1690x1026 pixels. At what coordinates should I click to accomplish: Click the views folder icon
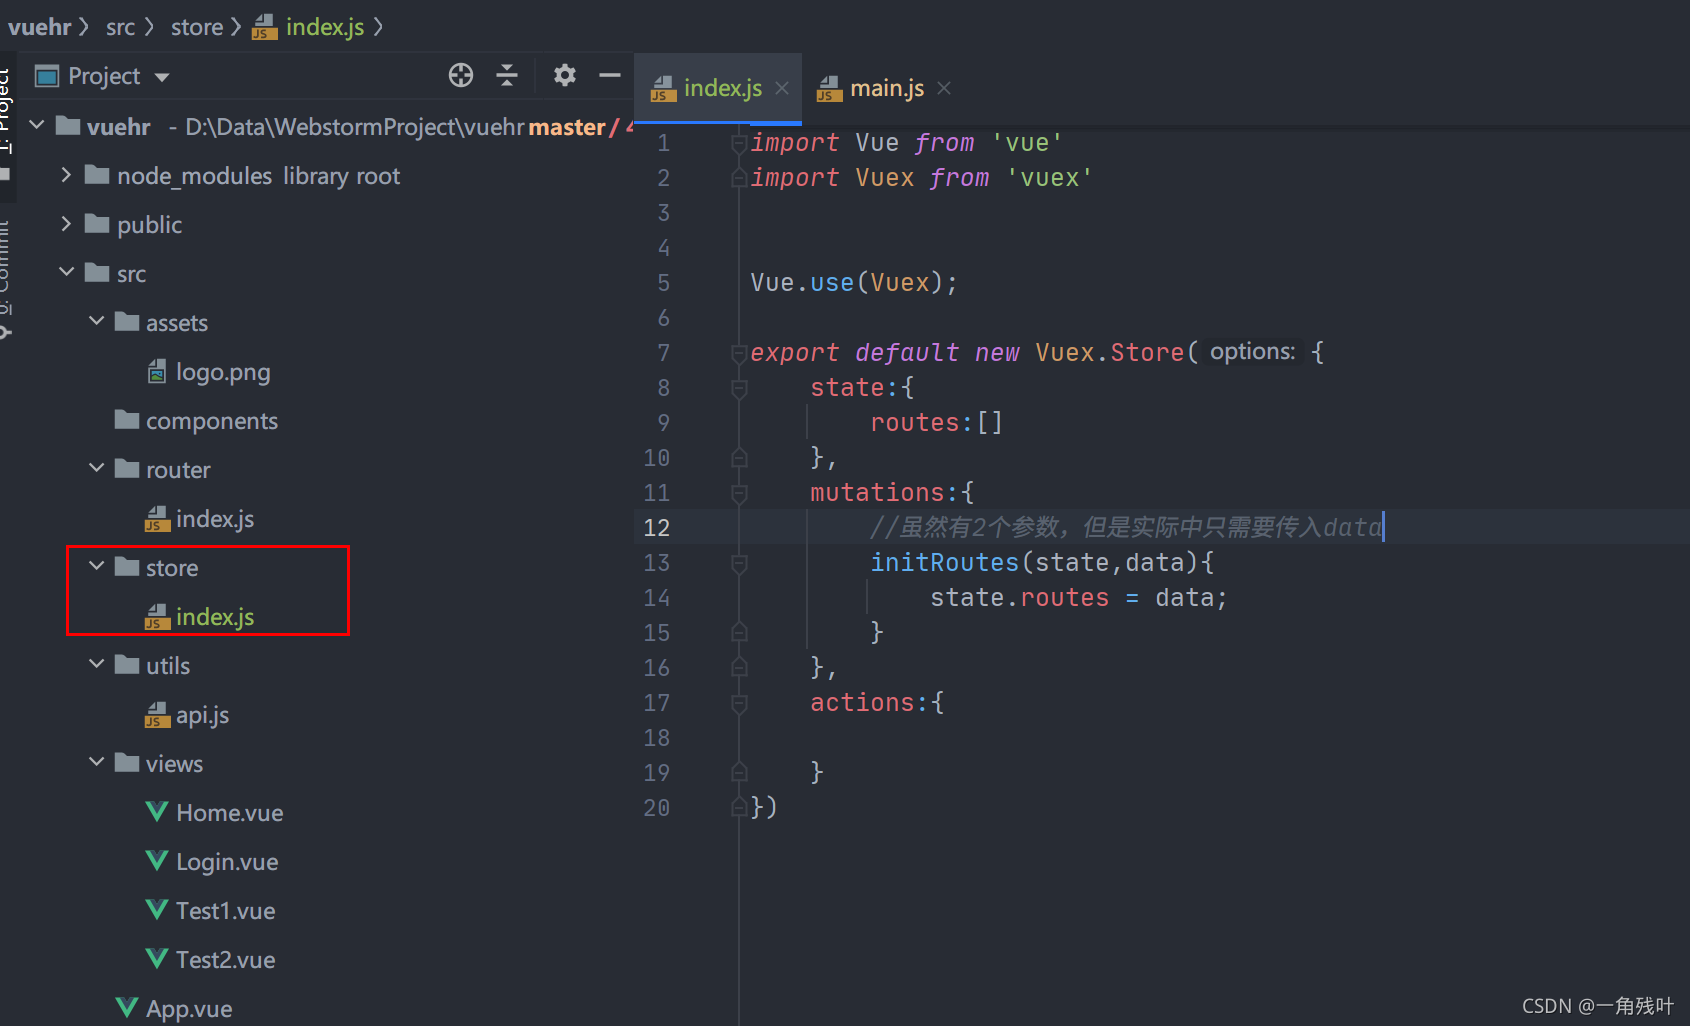pyautogui.click(x=127, y=762)
